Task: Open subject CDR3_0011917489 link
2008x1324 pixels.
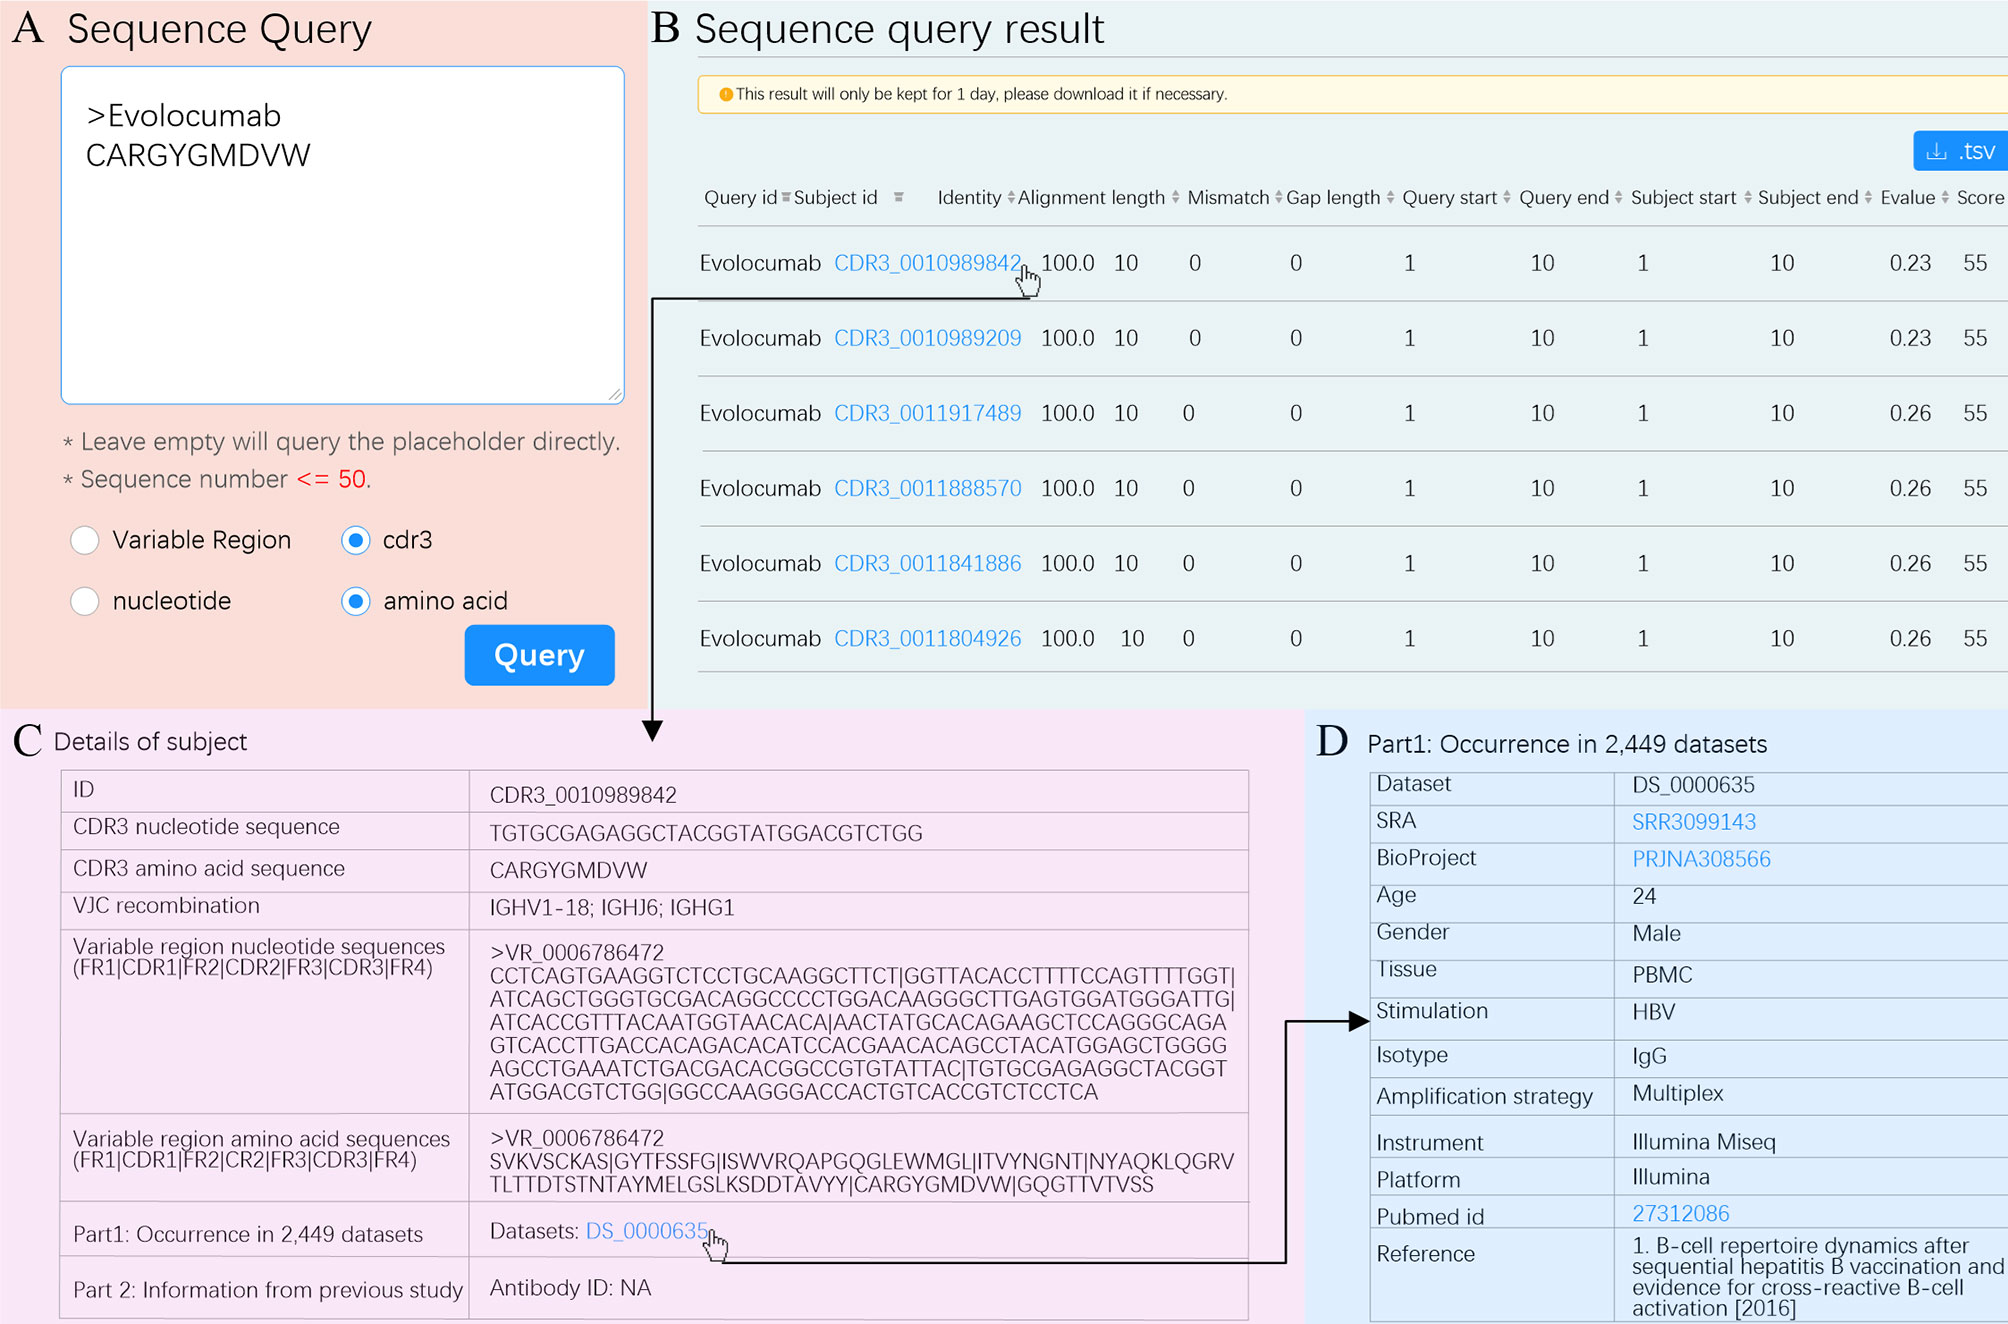Action: pos(927,413)
